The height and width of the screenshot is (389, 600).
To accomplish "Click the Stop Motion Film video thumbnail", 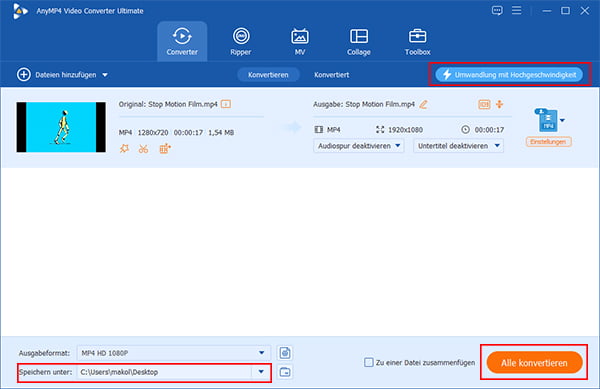I will [x=61, y=127].
